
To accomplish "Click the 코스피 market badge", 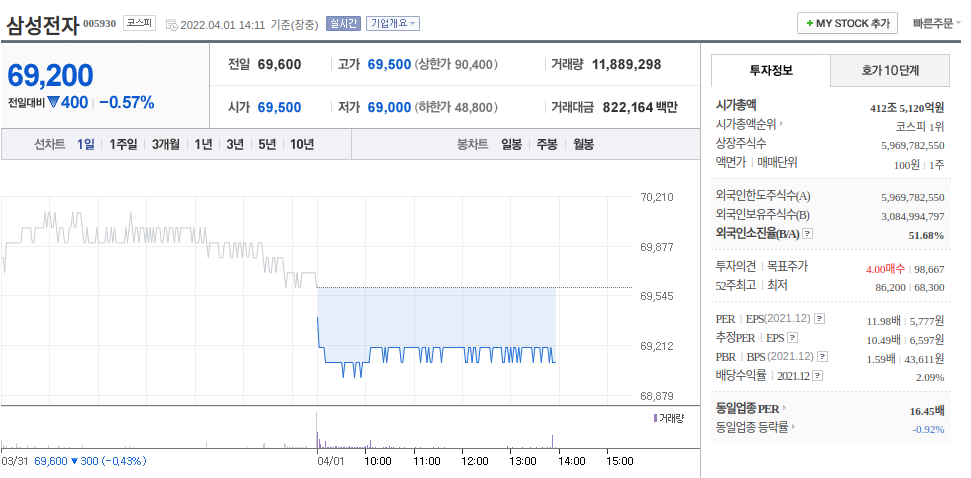I will point(139,24).
